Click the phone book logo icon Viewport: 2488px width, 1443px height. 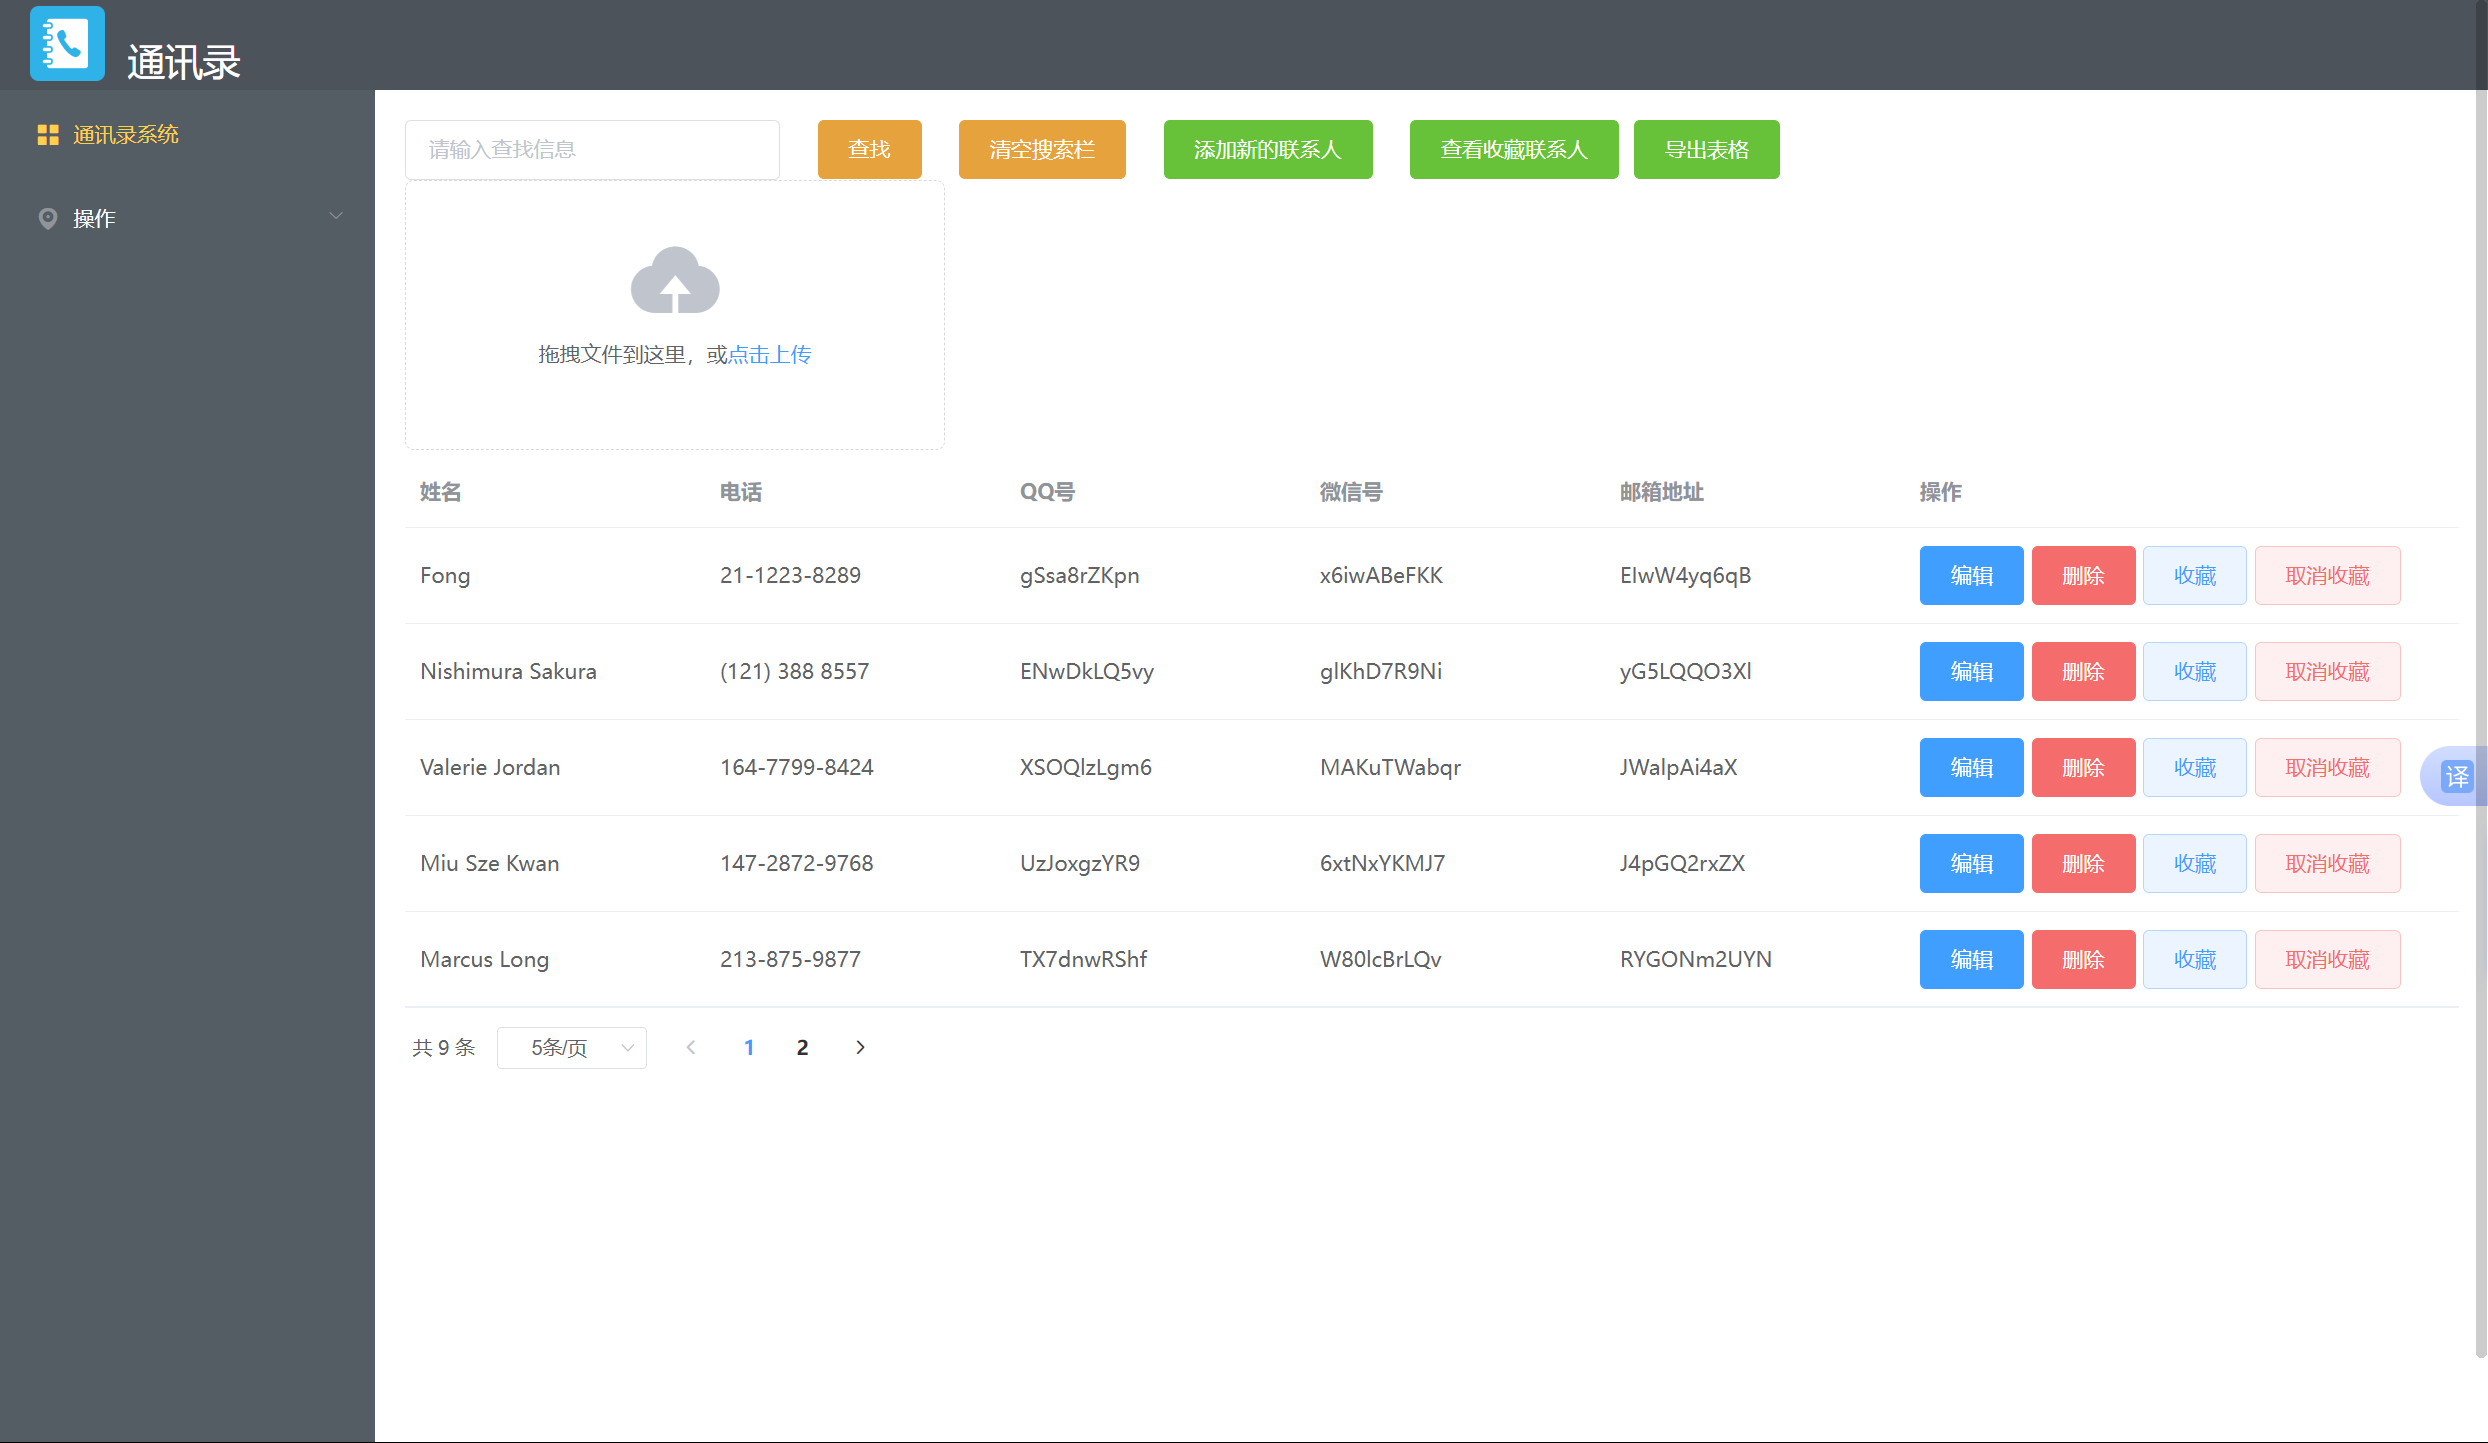[67, 44]
